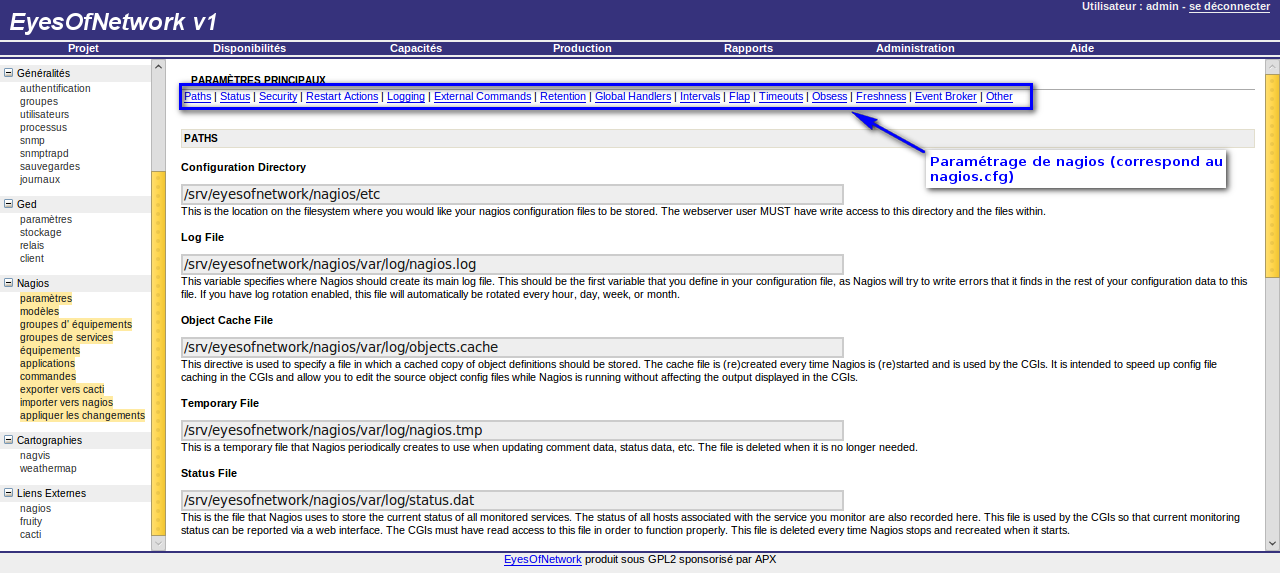Image resolution: width=1280 pixels, height=573 pixels.
Task: Go to the Event Broker settings link
Action: click(945, 97)
